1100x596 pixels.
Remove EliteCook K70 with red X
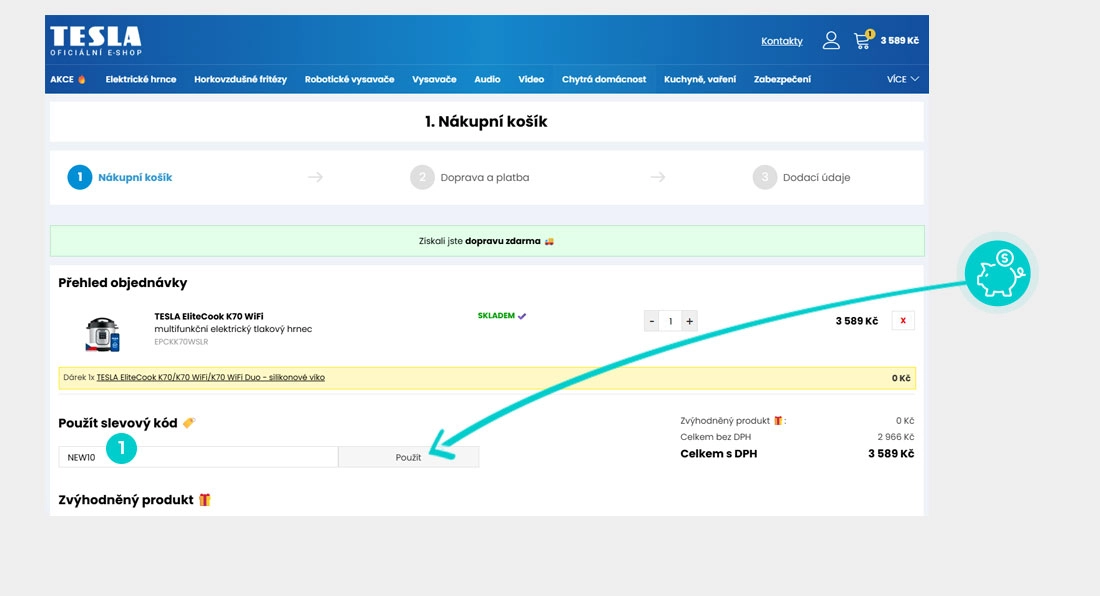click(903, 320)
